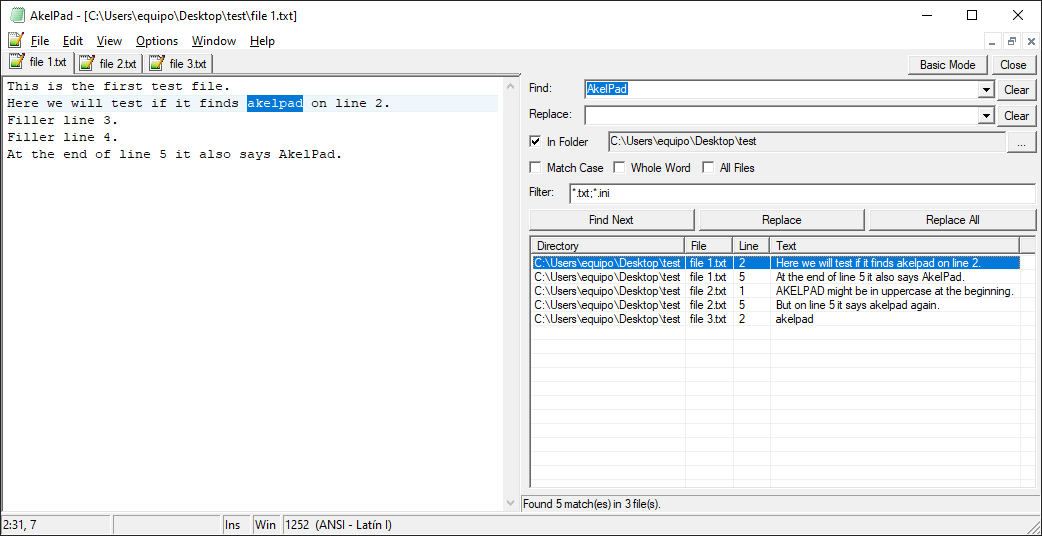Select result file 1.txt line 2
This screenshot has height=536, width=1042.
(x=776, y=263)
